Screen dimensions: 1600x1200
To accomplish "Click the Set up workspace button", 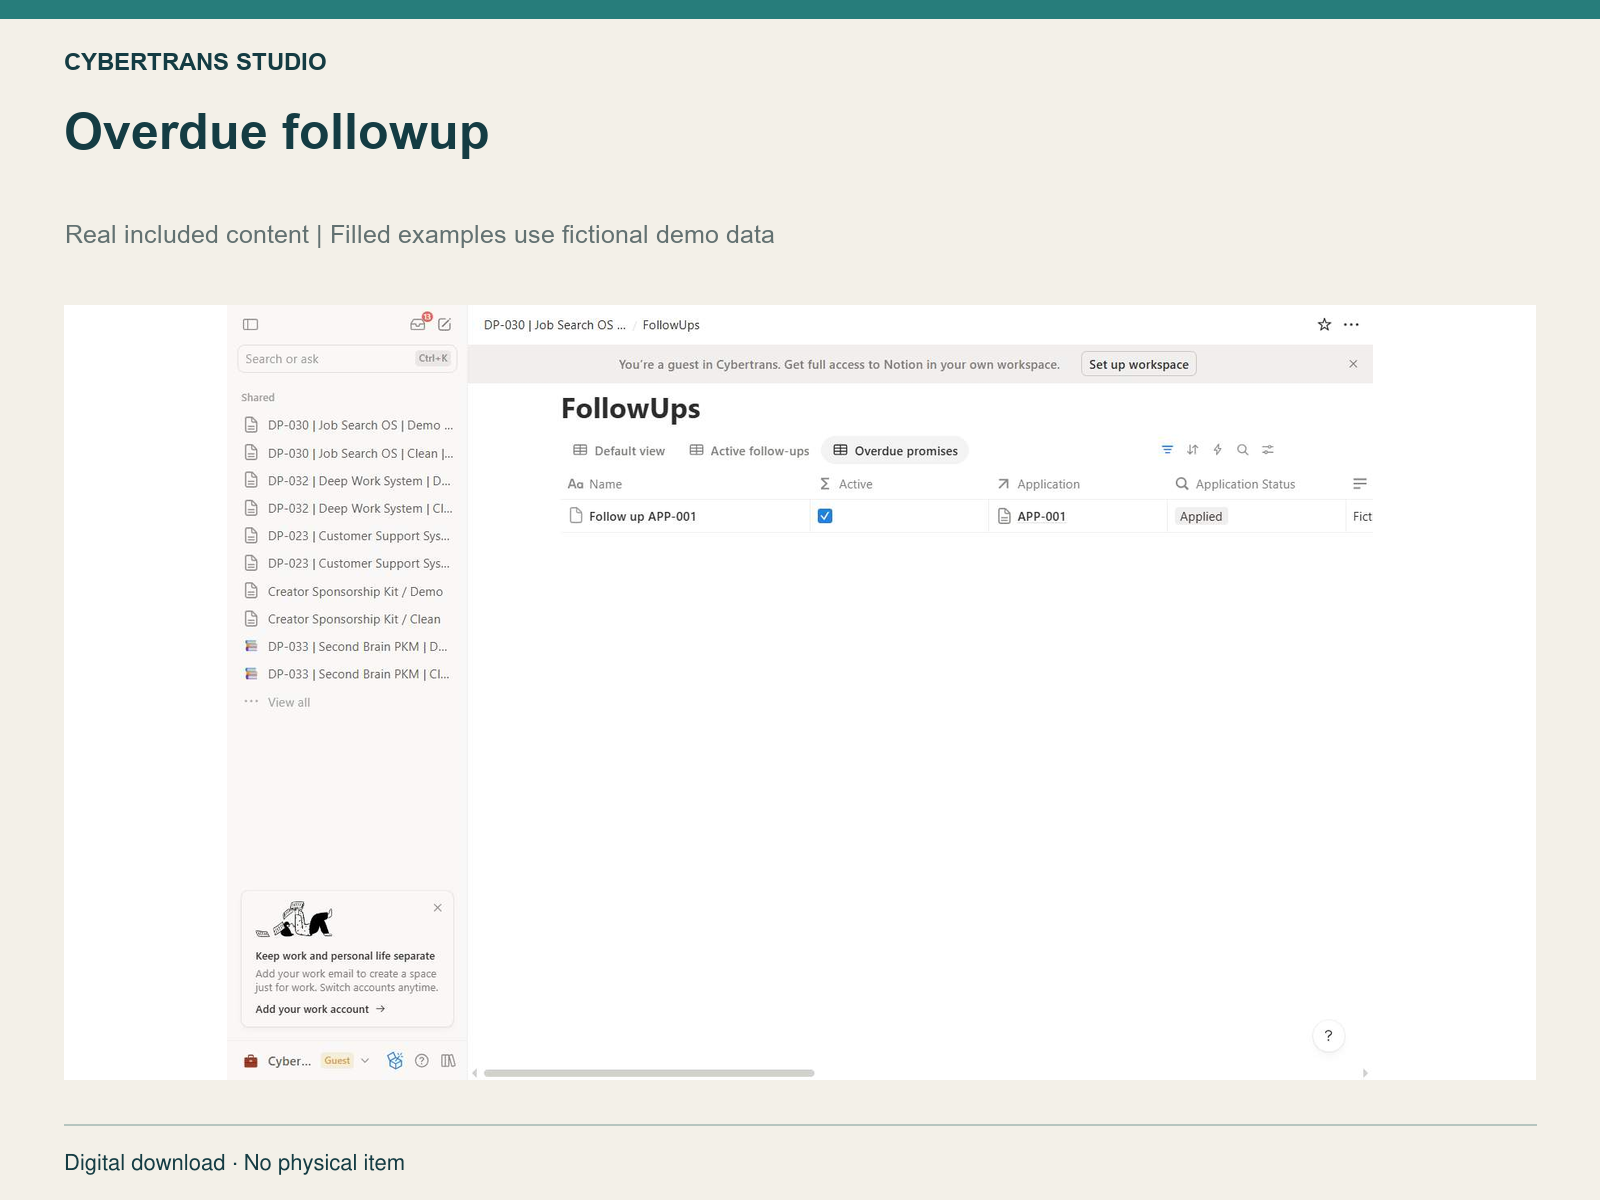I will (x=1139, y=364).
